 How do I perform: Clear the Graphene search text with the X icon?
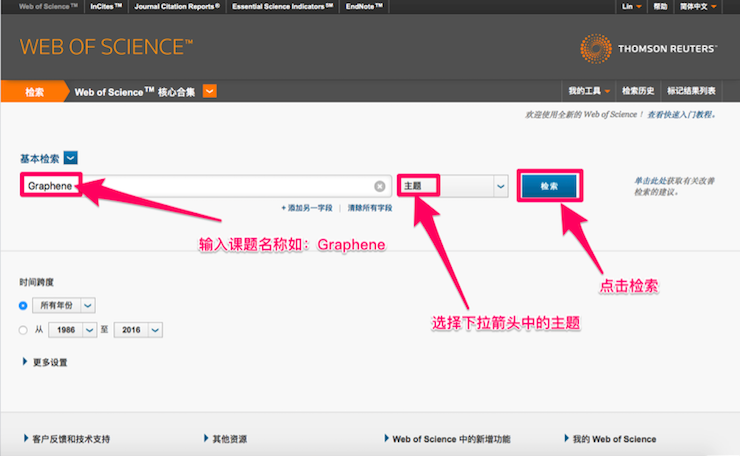(380, 186)
